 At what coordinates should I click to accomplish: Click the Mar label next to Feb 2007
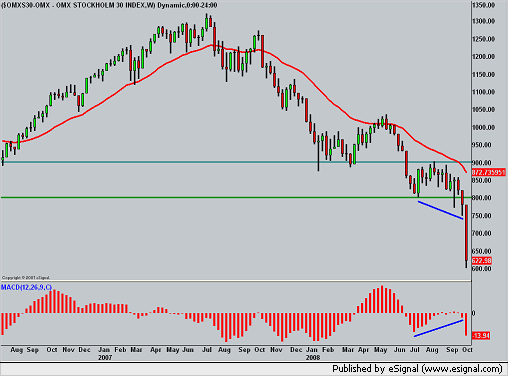tap(136, 350)
